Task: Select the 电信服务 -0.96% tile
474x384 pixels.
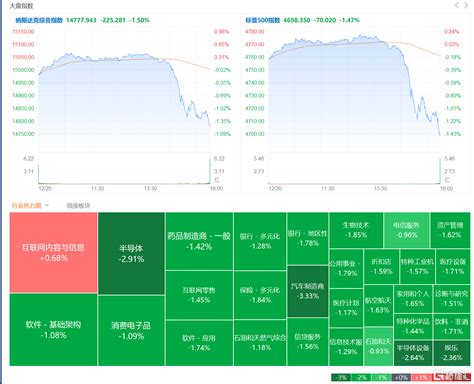Action: coord(406,230)
